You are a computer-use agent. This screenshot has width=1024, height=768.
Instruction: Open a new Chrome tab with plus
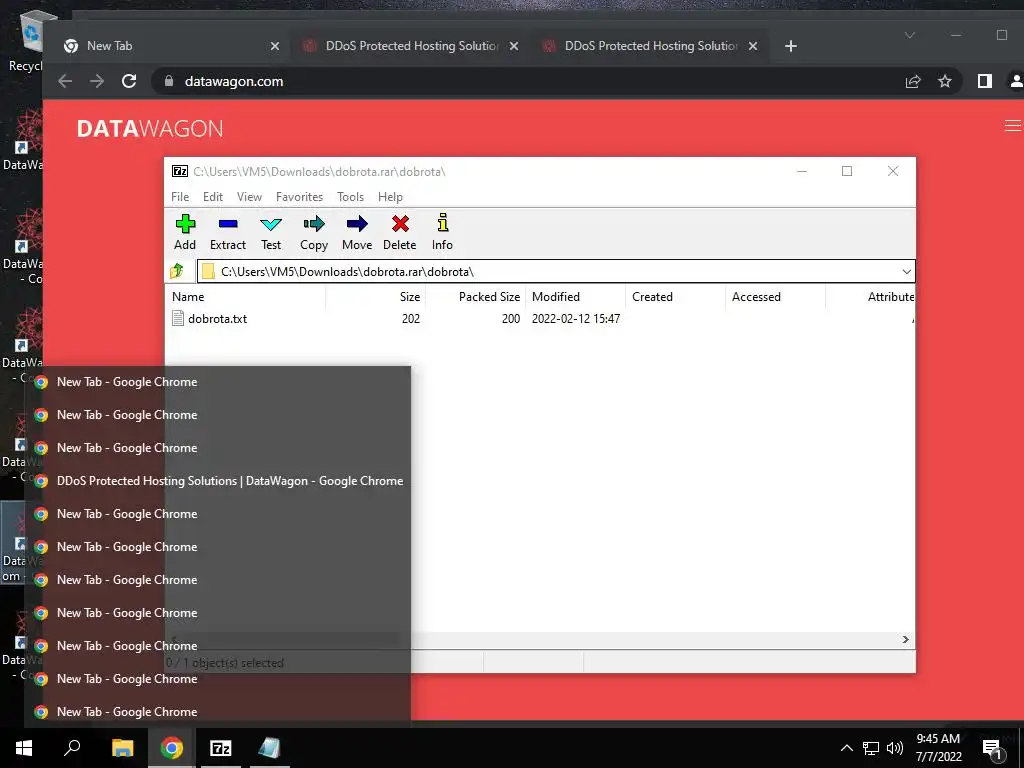791,46
